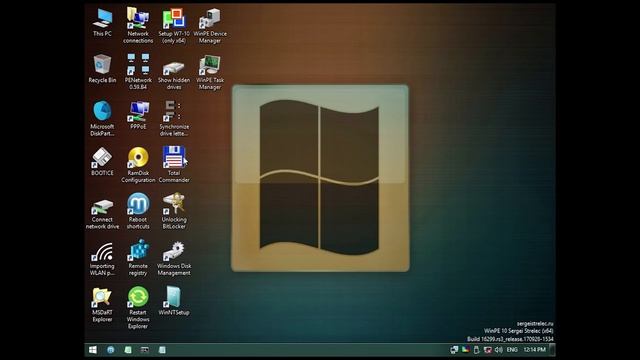Select Reboot shortcuts icon

click(x=138, y=211)
